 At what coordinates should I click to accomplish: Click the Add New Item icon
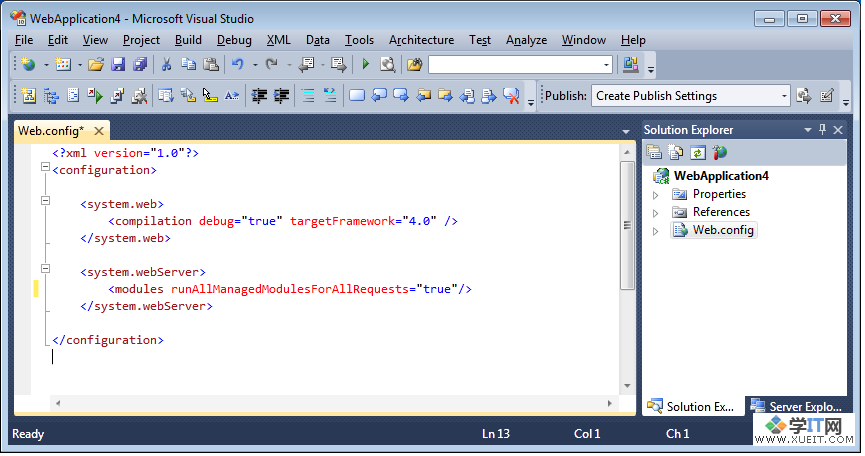(x=63, y=65)
